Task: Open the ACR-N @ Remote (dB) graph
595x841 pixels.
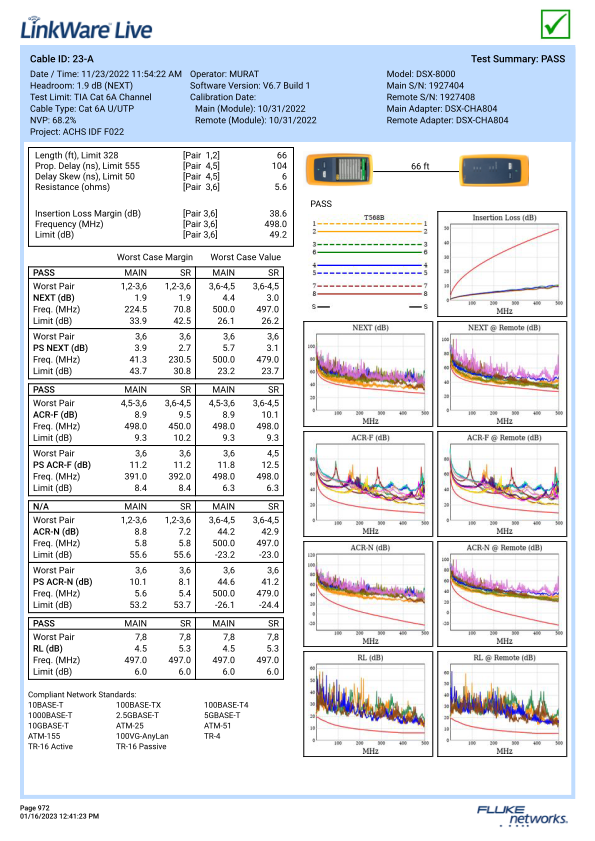Action: [x=502, y=594]
